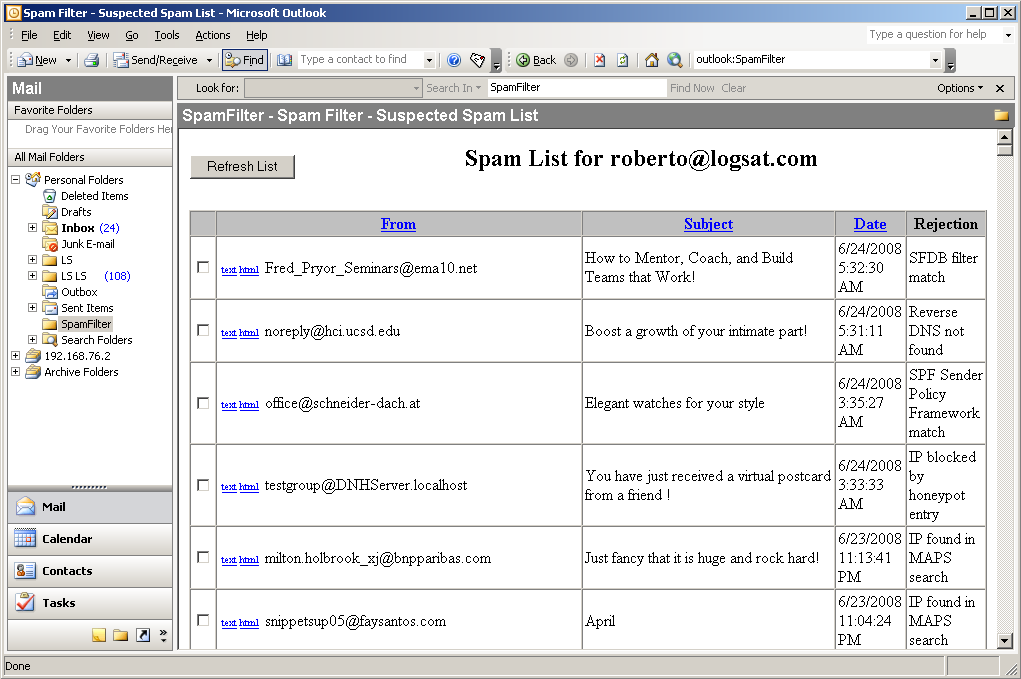This screenshot has width=1021, height=679.
Task: Click the Back arrow icon
Action: click(x=523, y=60)
